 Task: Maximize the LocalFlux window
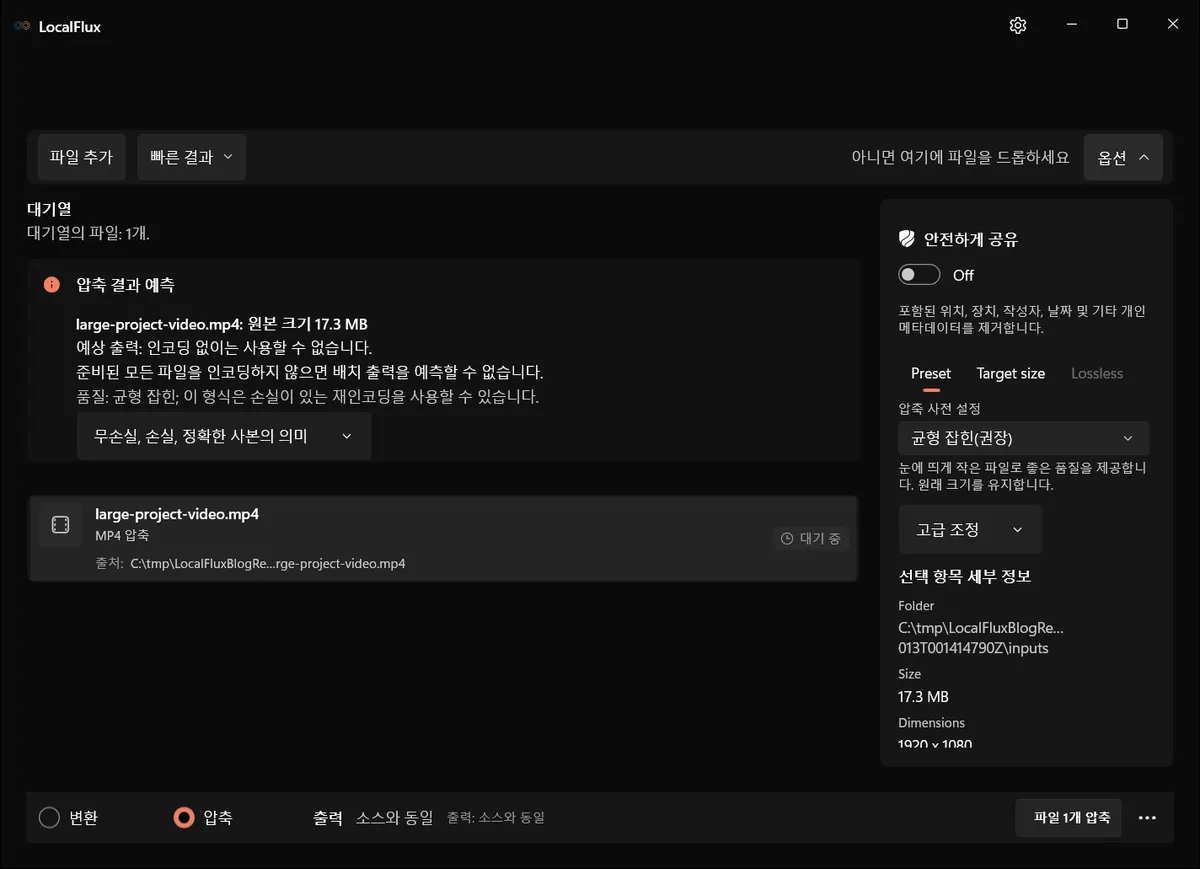tap(1122, 25)
